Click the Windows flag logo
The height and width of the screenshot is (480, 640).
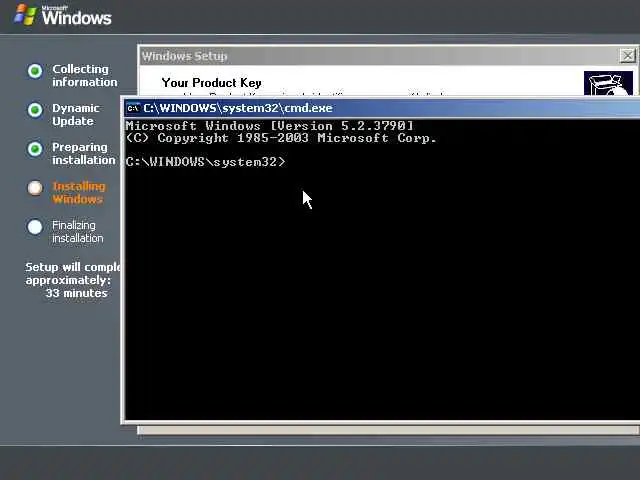pyautogui.click(x=25, y=15)
